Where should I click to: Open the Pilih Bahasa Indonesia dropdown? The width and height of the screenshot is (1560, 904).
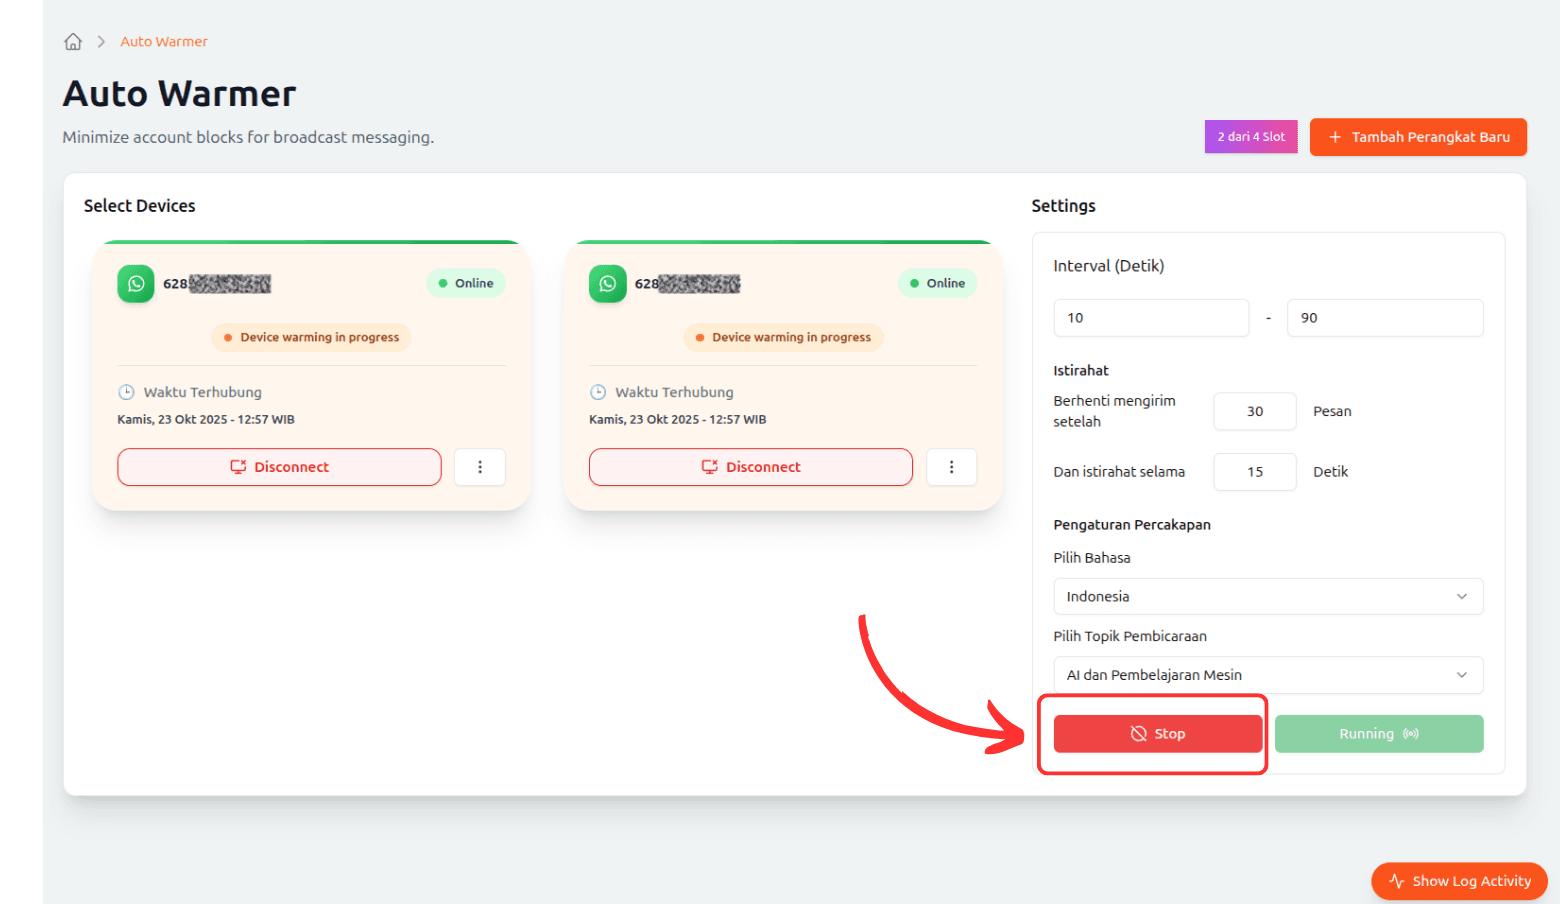[1267, 596]
